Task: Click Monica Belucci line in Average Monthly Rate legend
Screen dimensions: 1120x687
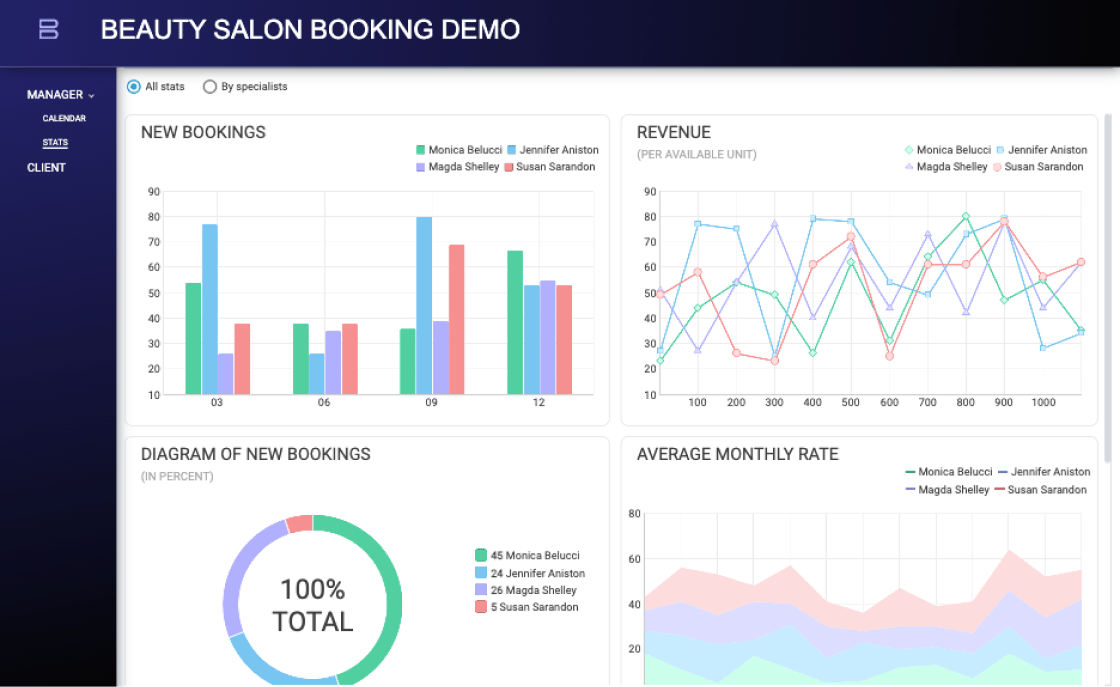Action: click(910, 472)
